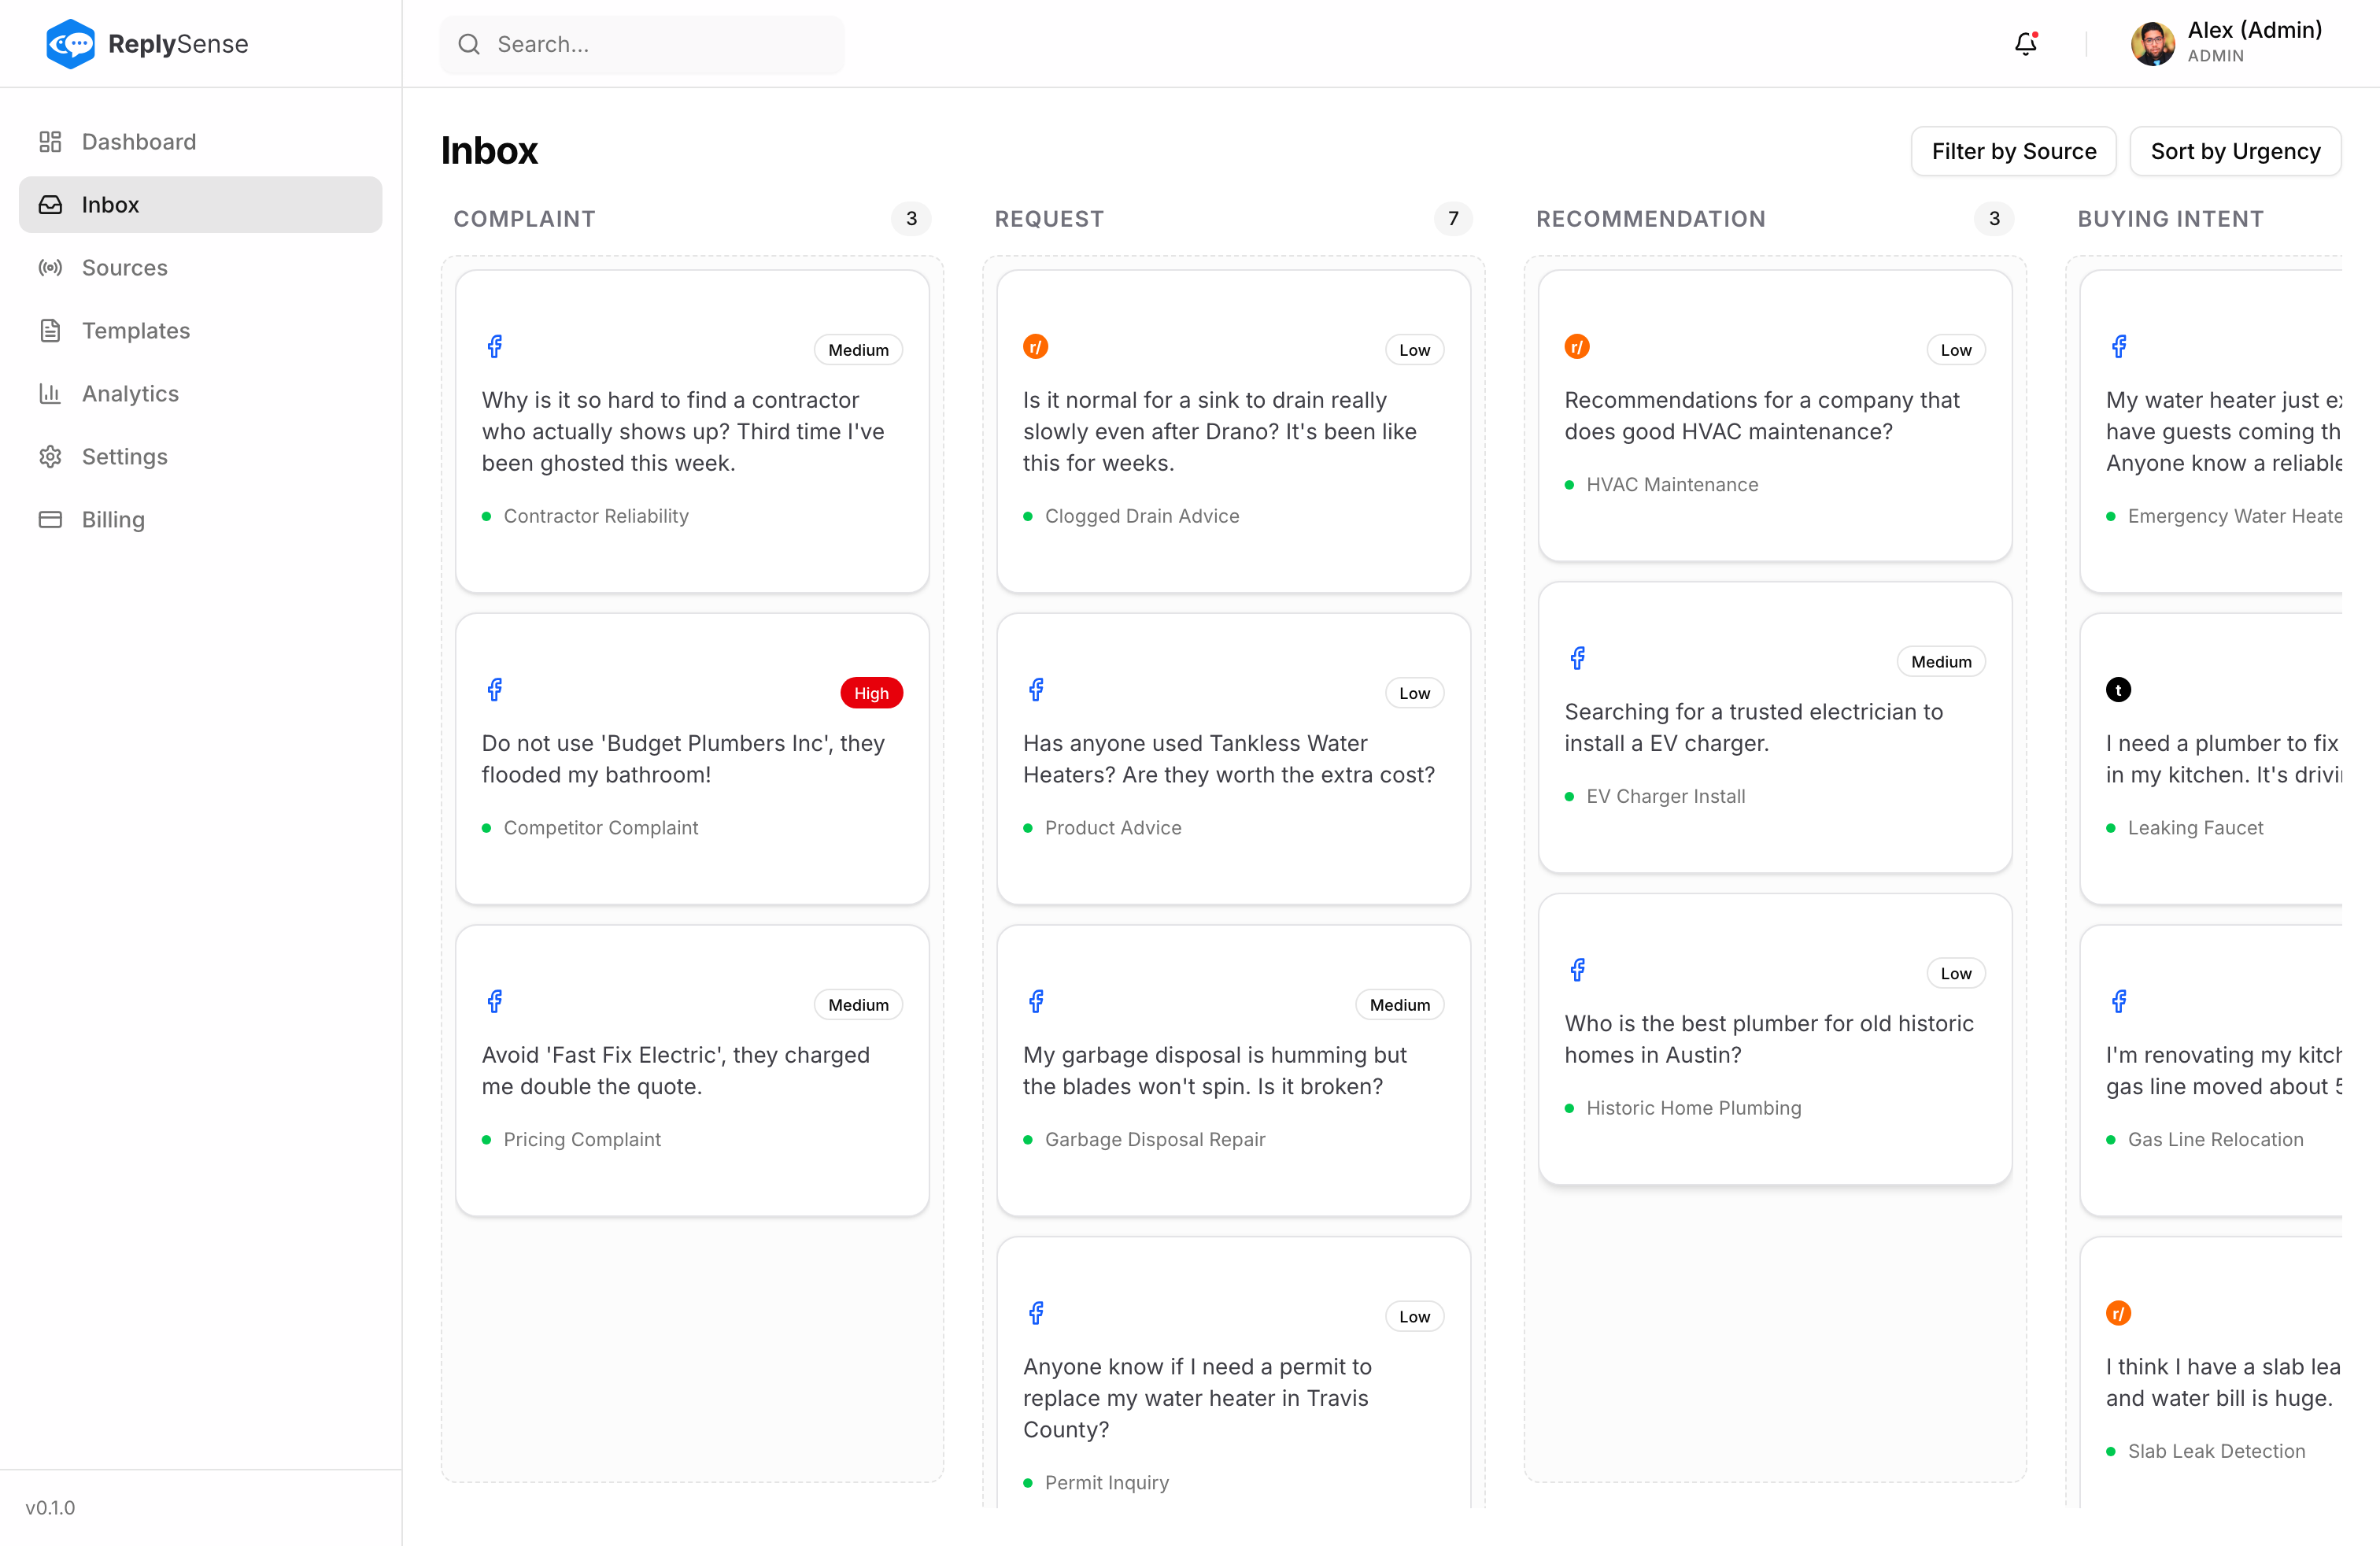Open the Filter by Source dropdown
Screen dimensions: 2380x1546
click(2013, 151)
